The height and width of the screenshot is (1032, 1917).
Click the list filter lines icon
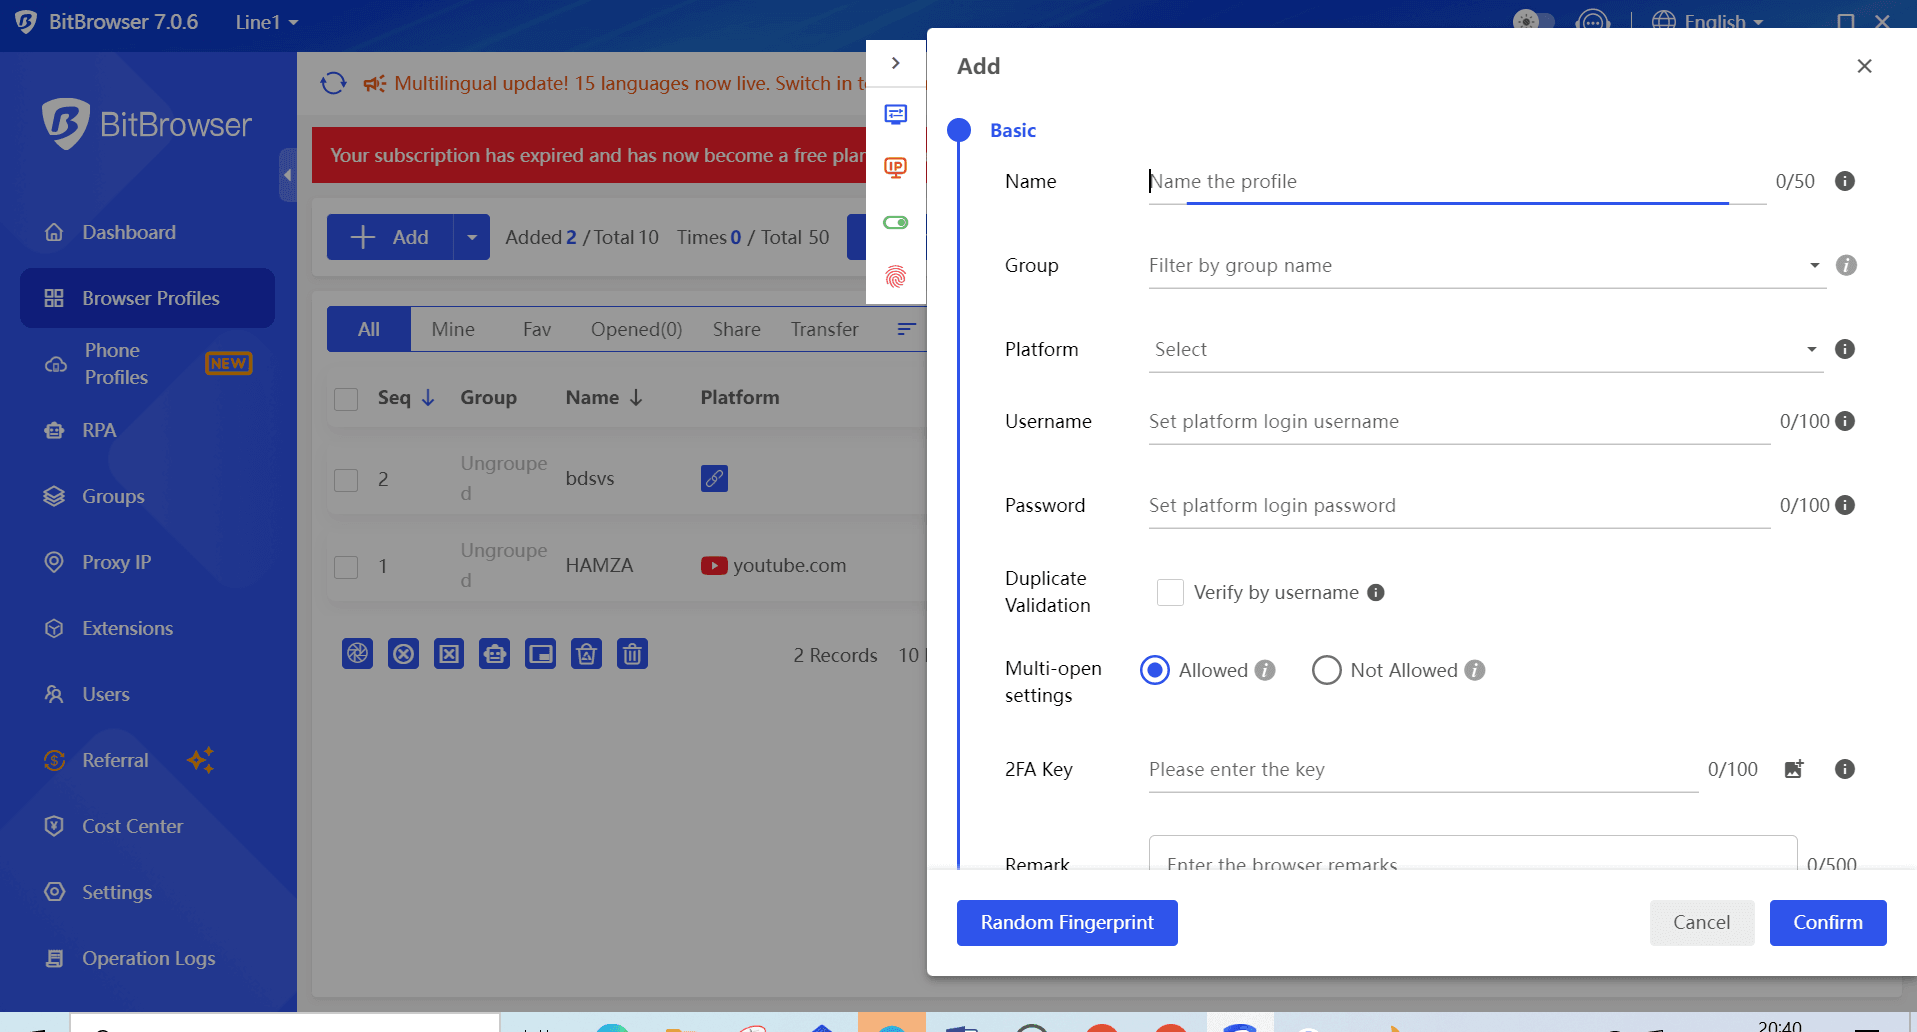point(906,329)
